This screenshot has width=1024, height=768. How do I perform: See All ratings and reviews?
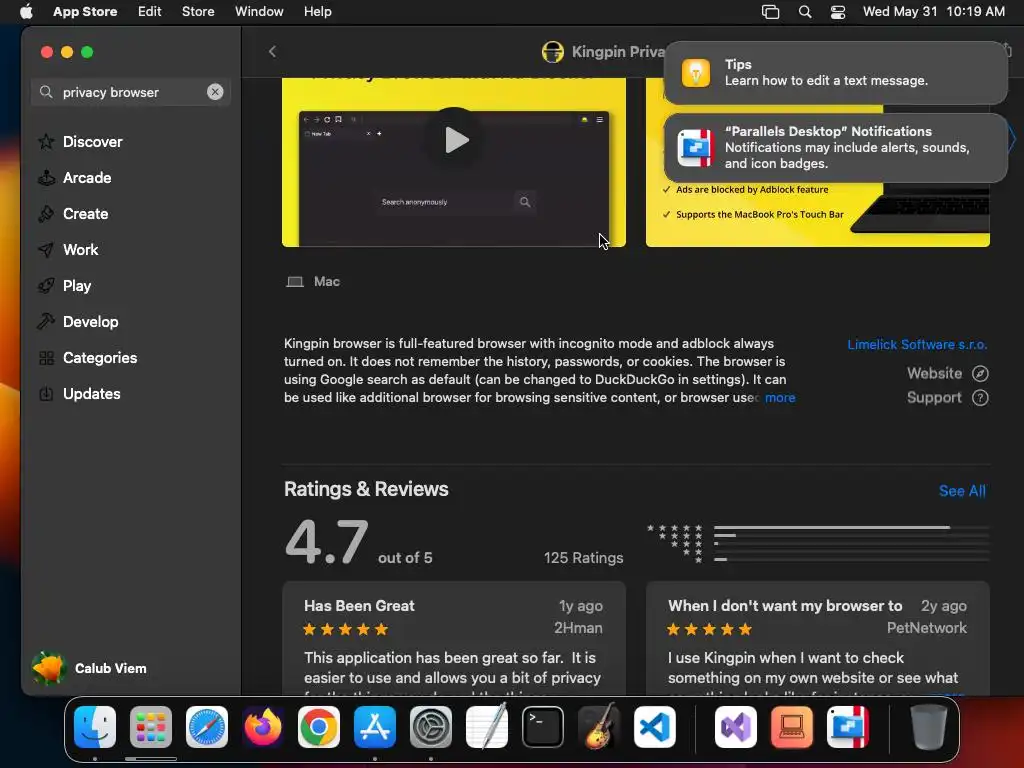962,490
